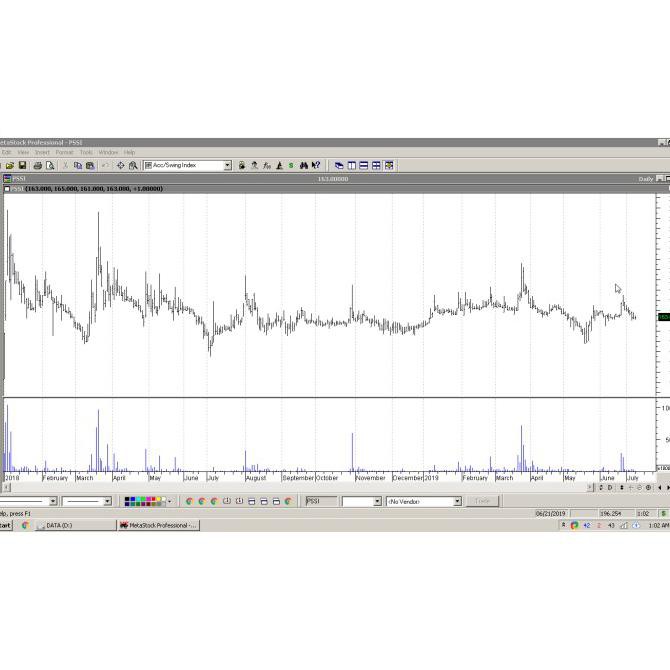
Task: Click the padlock icon in toolbar
Action: [x=242, y=165]
